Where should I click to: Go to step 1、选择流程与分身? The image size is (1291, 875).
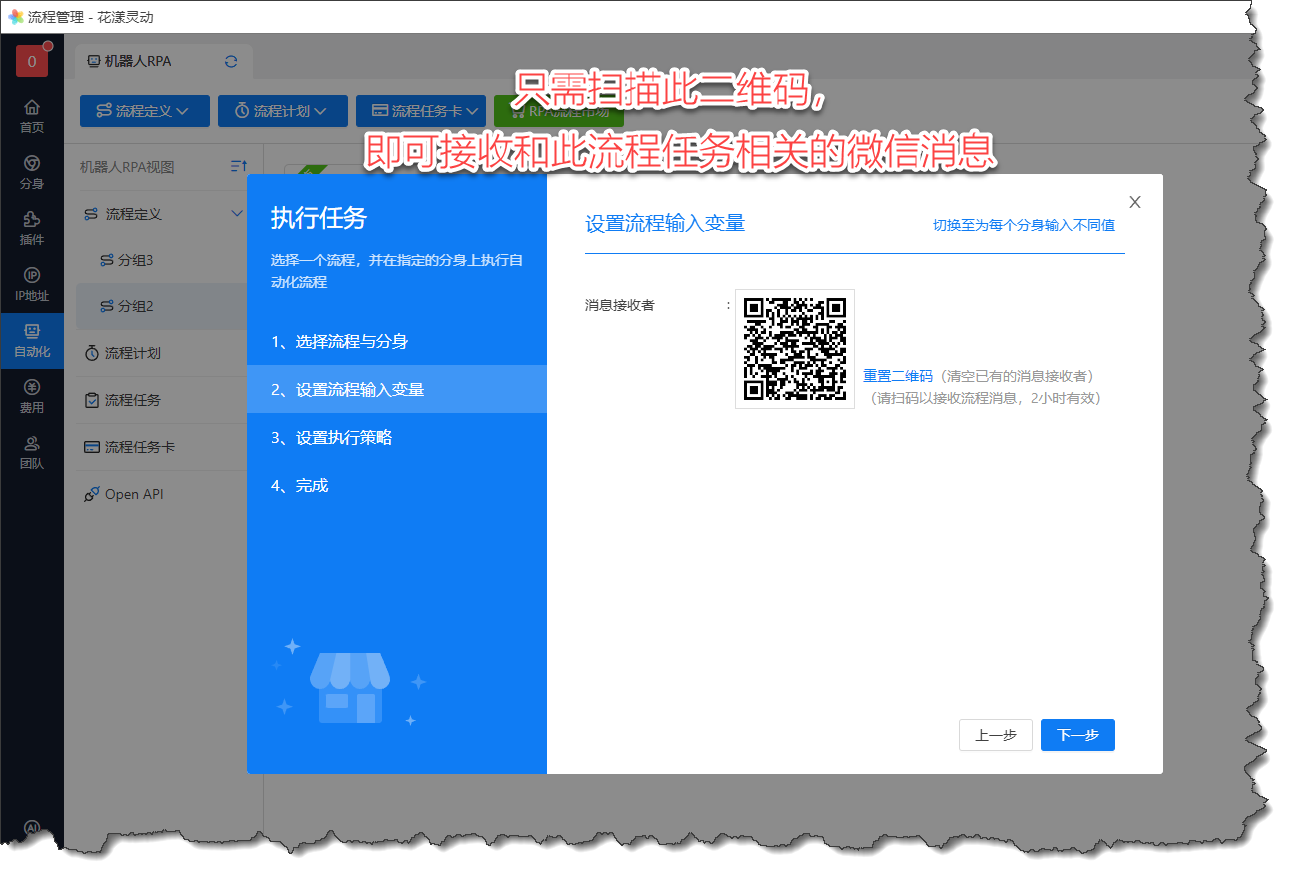pos(397,341)
